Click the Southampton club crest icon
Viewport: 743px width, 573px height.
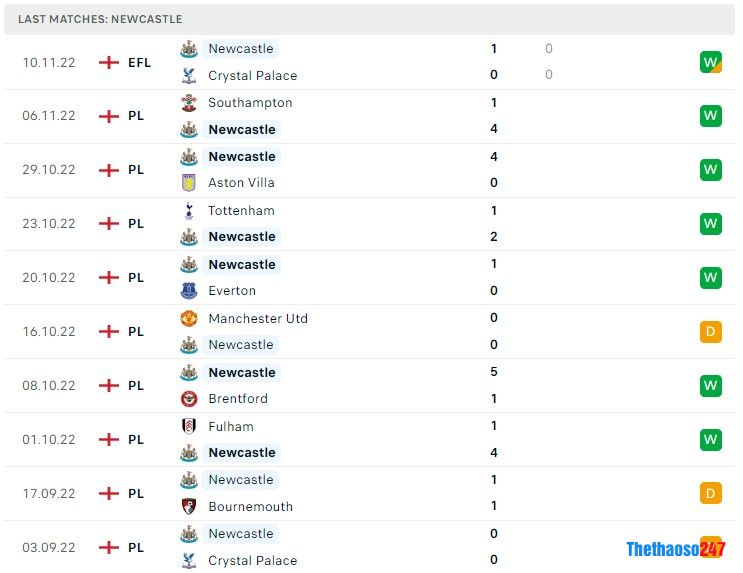pyautogui.click(x=189, y=103)
